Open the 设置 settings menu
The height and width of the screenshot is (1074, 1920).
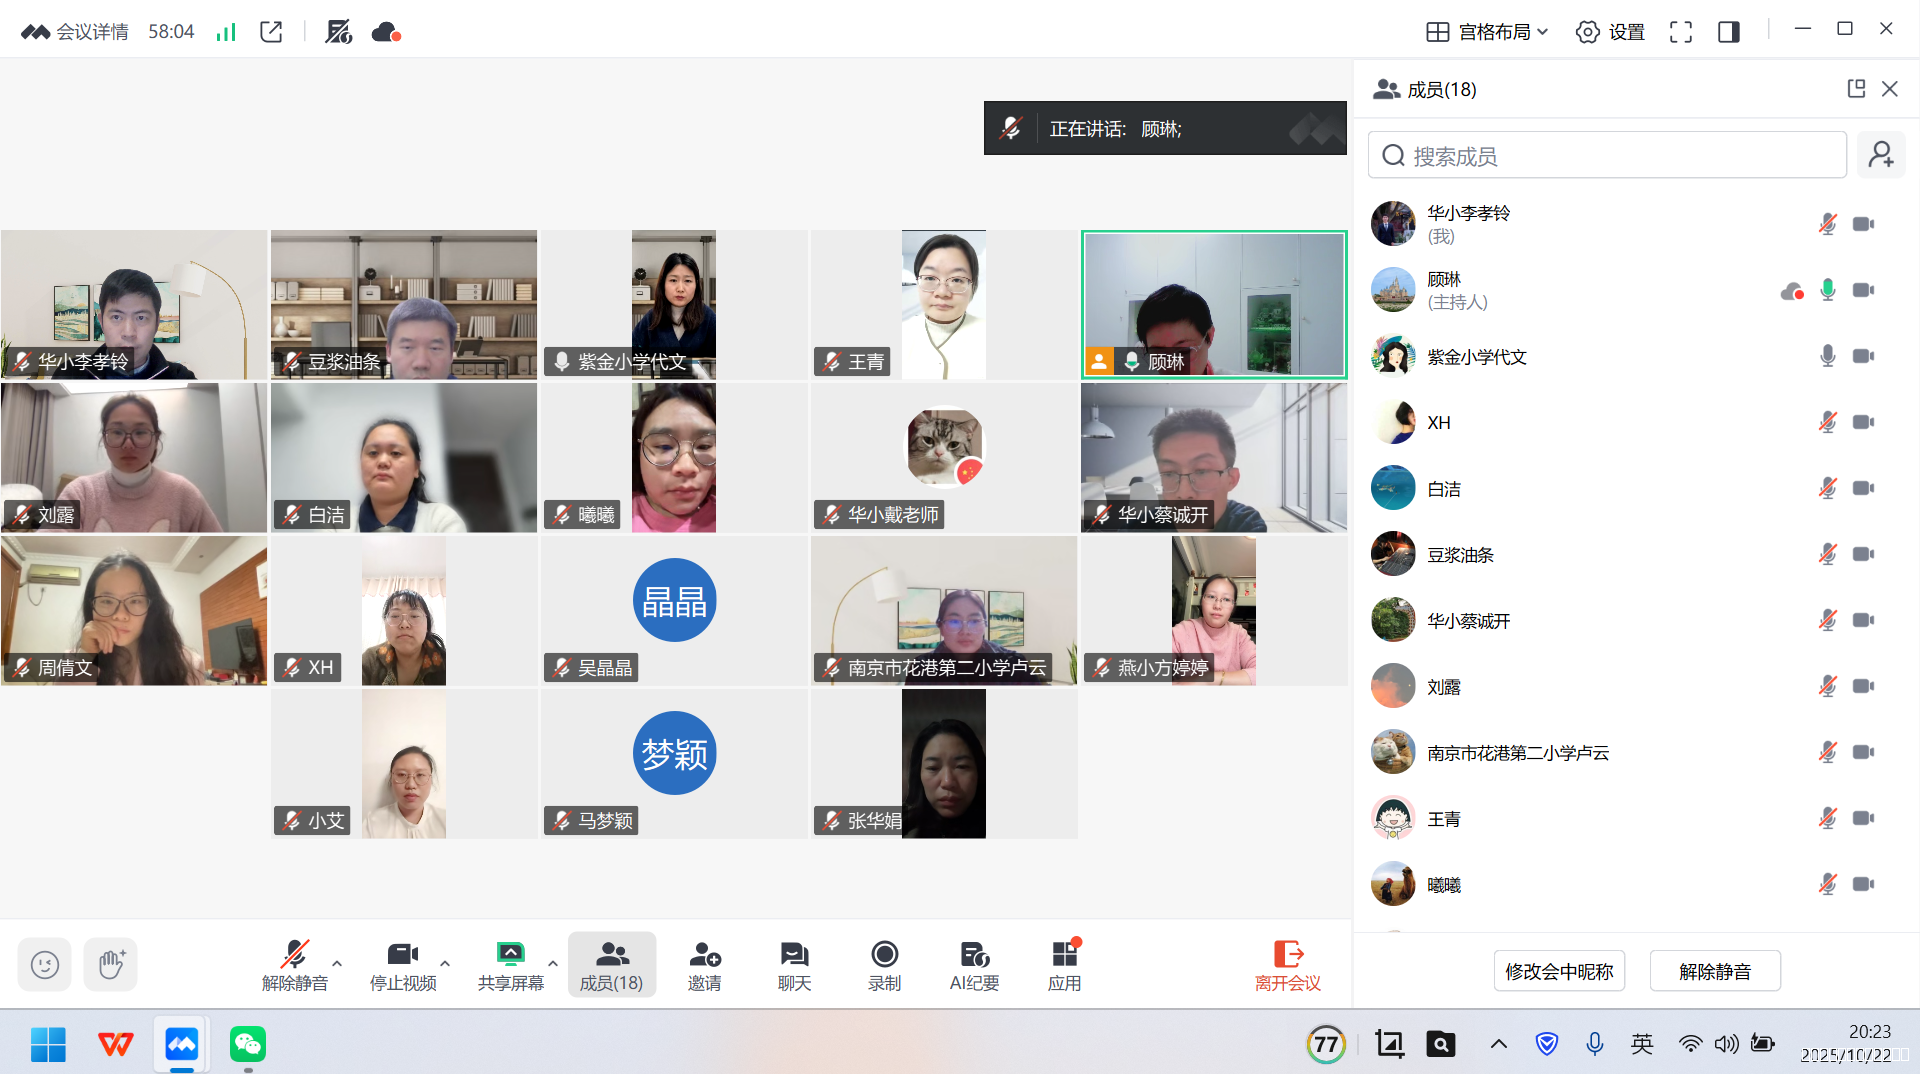(x=1610, y=32)
